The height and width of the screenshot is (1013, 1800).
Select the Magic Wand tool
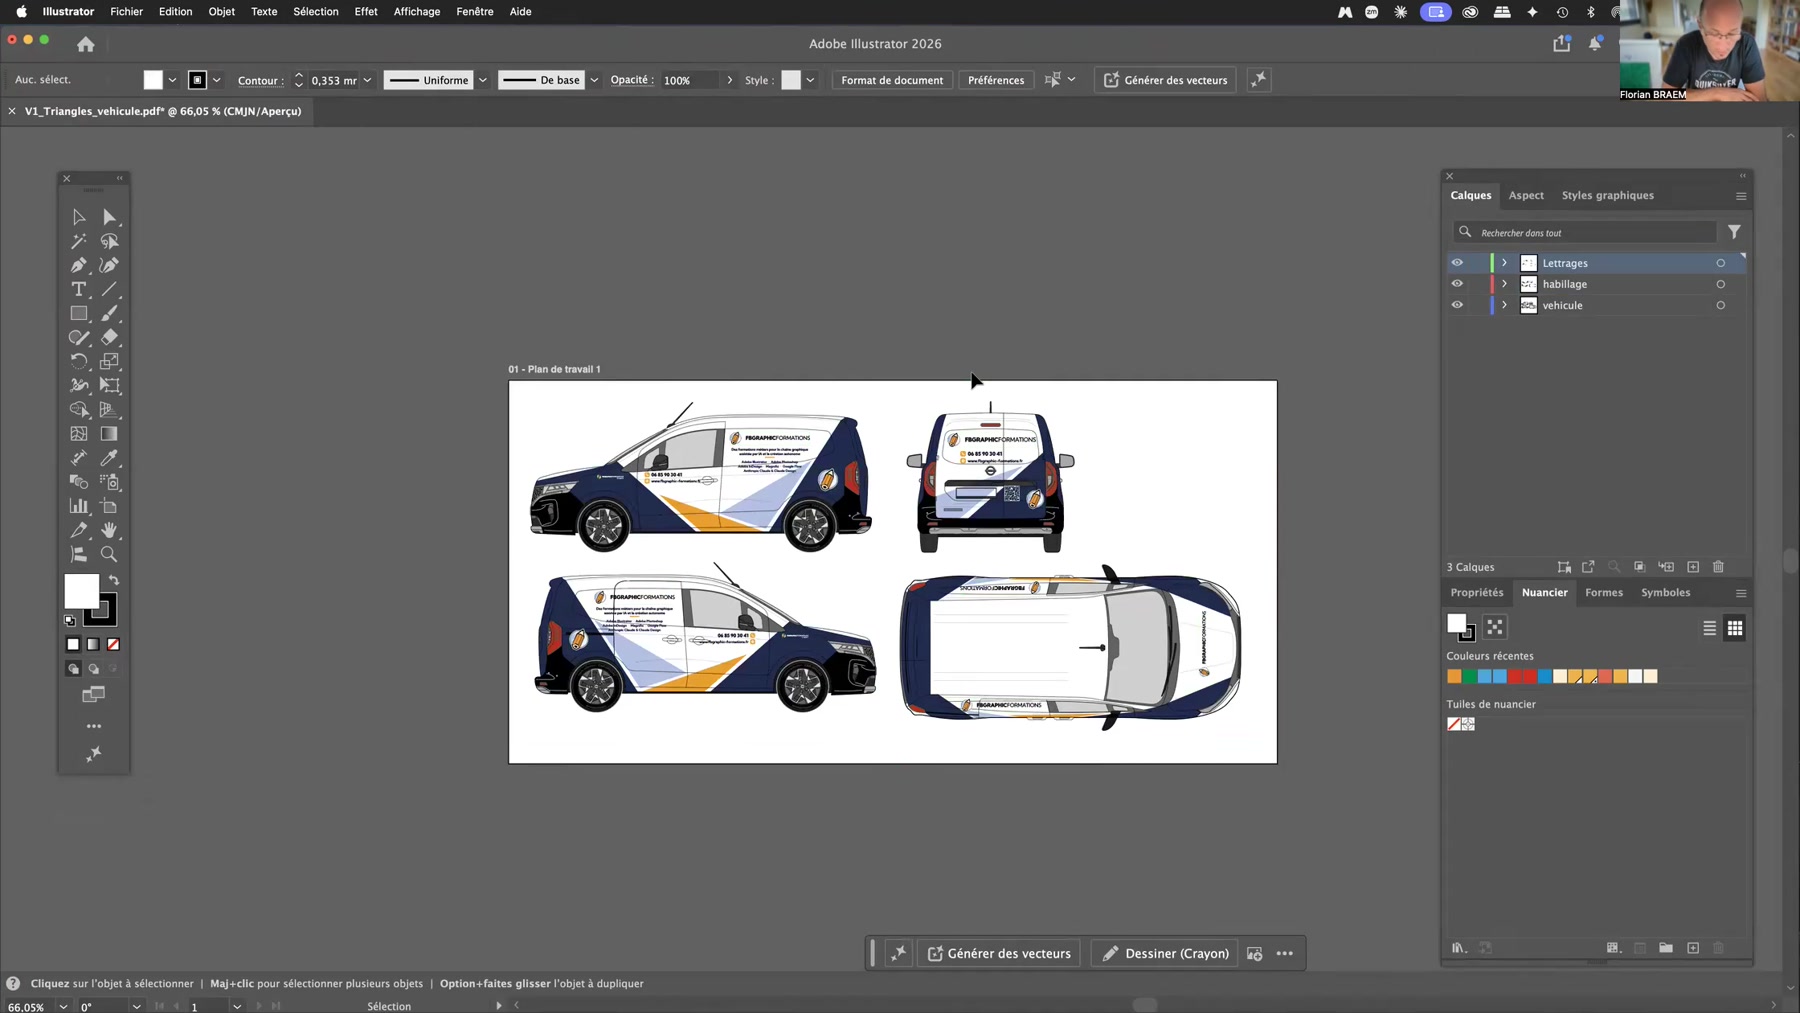(x=78, y=241)
